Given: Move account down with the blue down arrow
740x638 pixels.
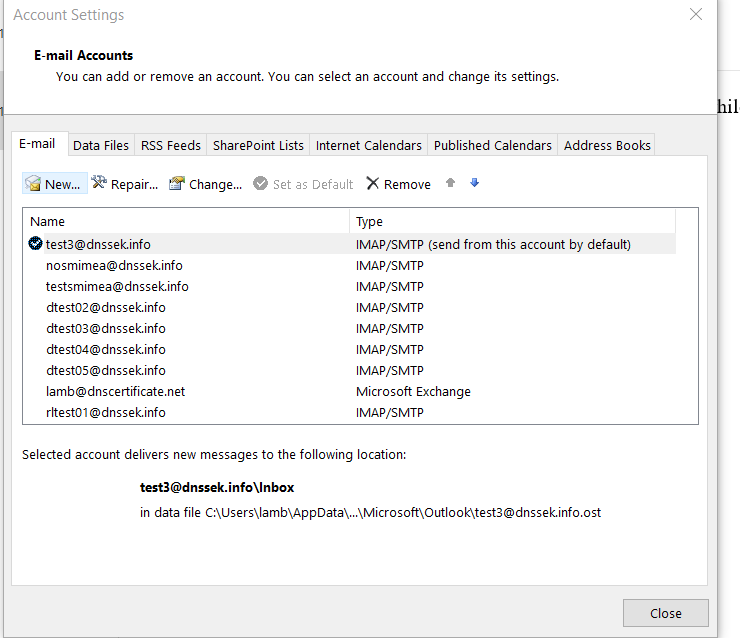Looking at the screenshot, I should [474, 183].
